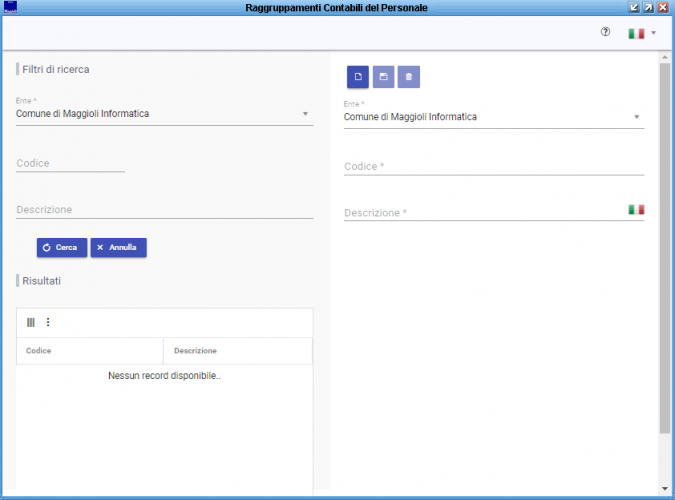
Task: Open the column chooser icon in results grid
Action: point(31,322)
